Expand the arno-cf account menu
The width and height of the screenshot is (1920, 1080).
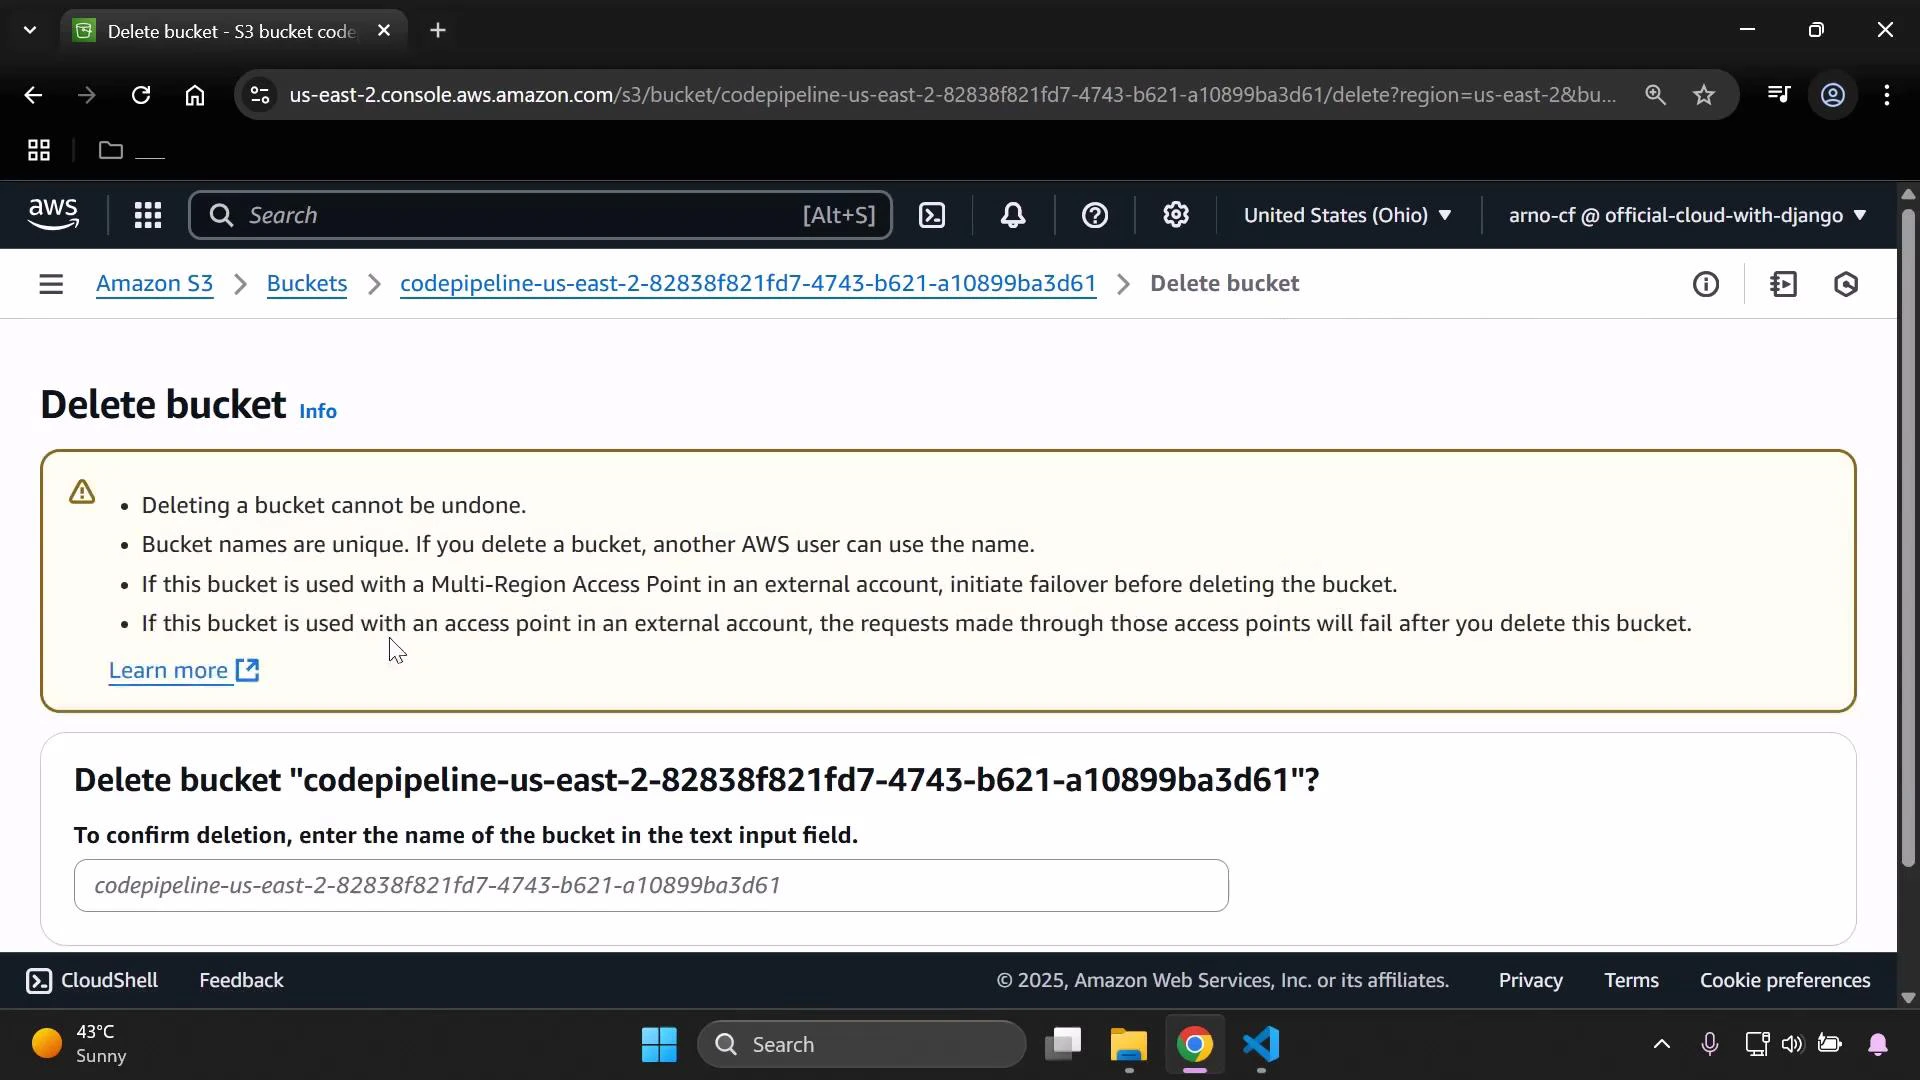(1685, 215)
